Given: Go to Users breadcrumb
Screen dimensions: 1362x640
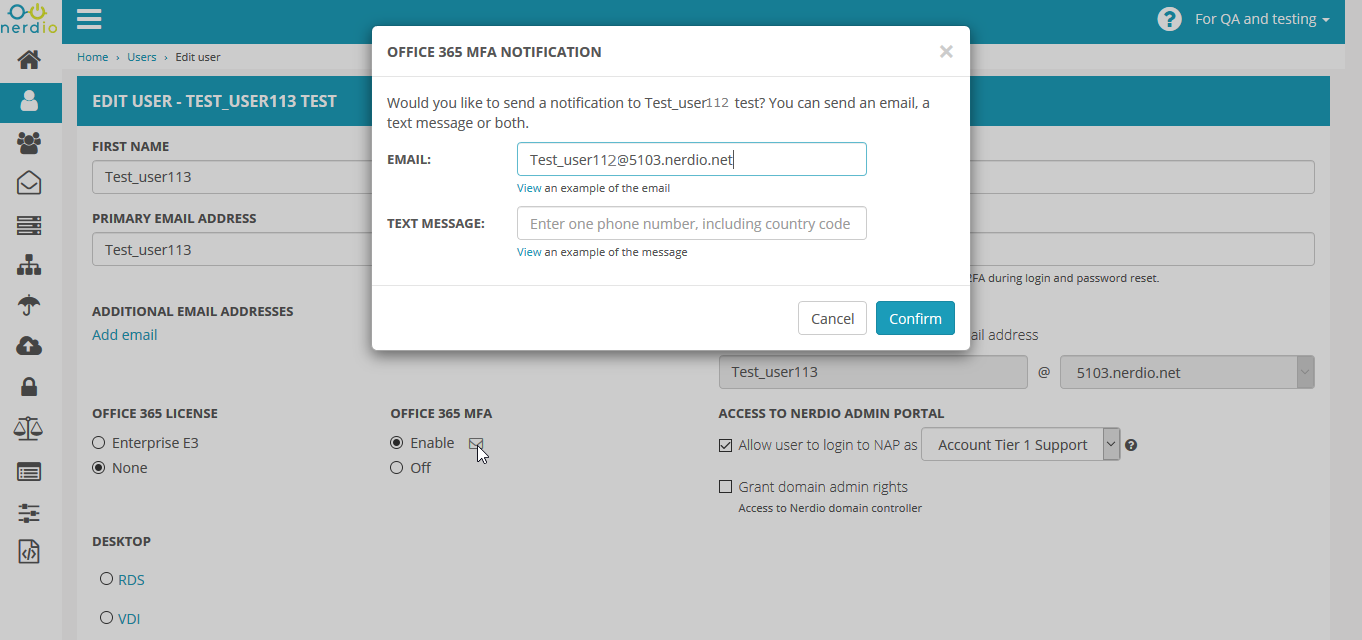Looking at the screenshot, I should tap(142, 57).
